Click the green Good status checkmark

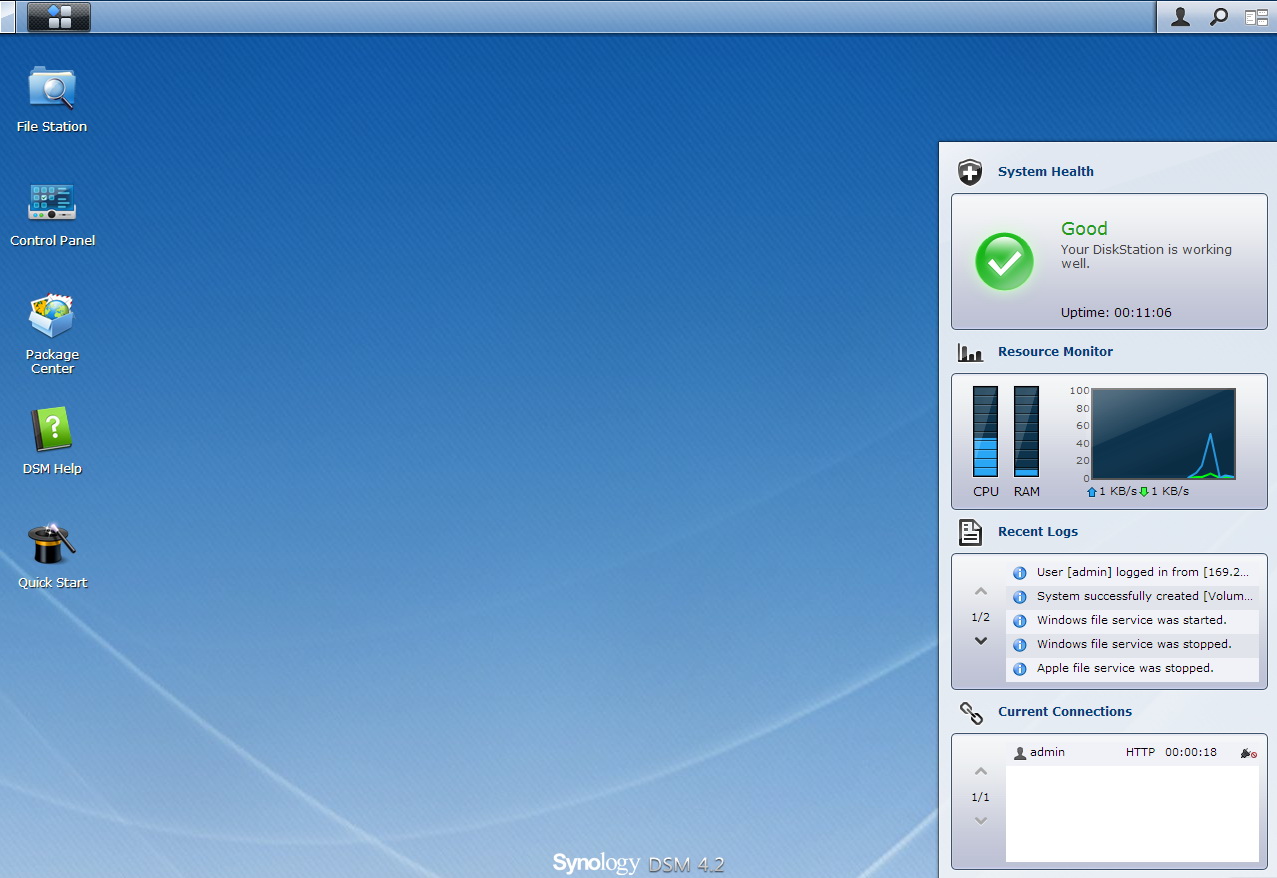coord(1004,262)
